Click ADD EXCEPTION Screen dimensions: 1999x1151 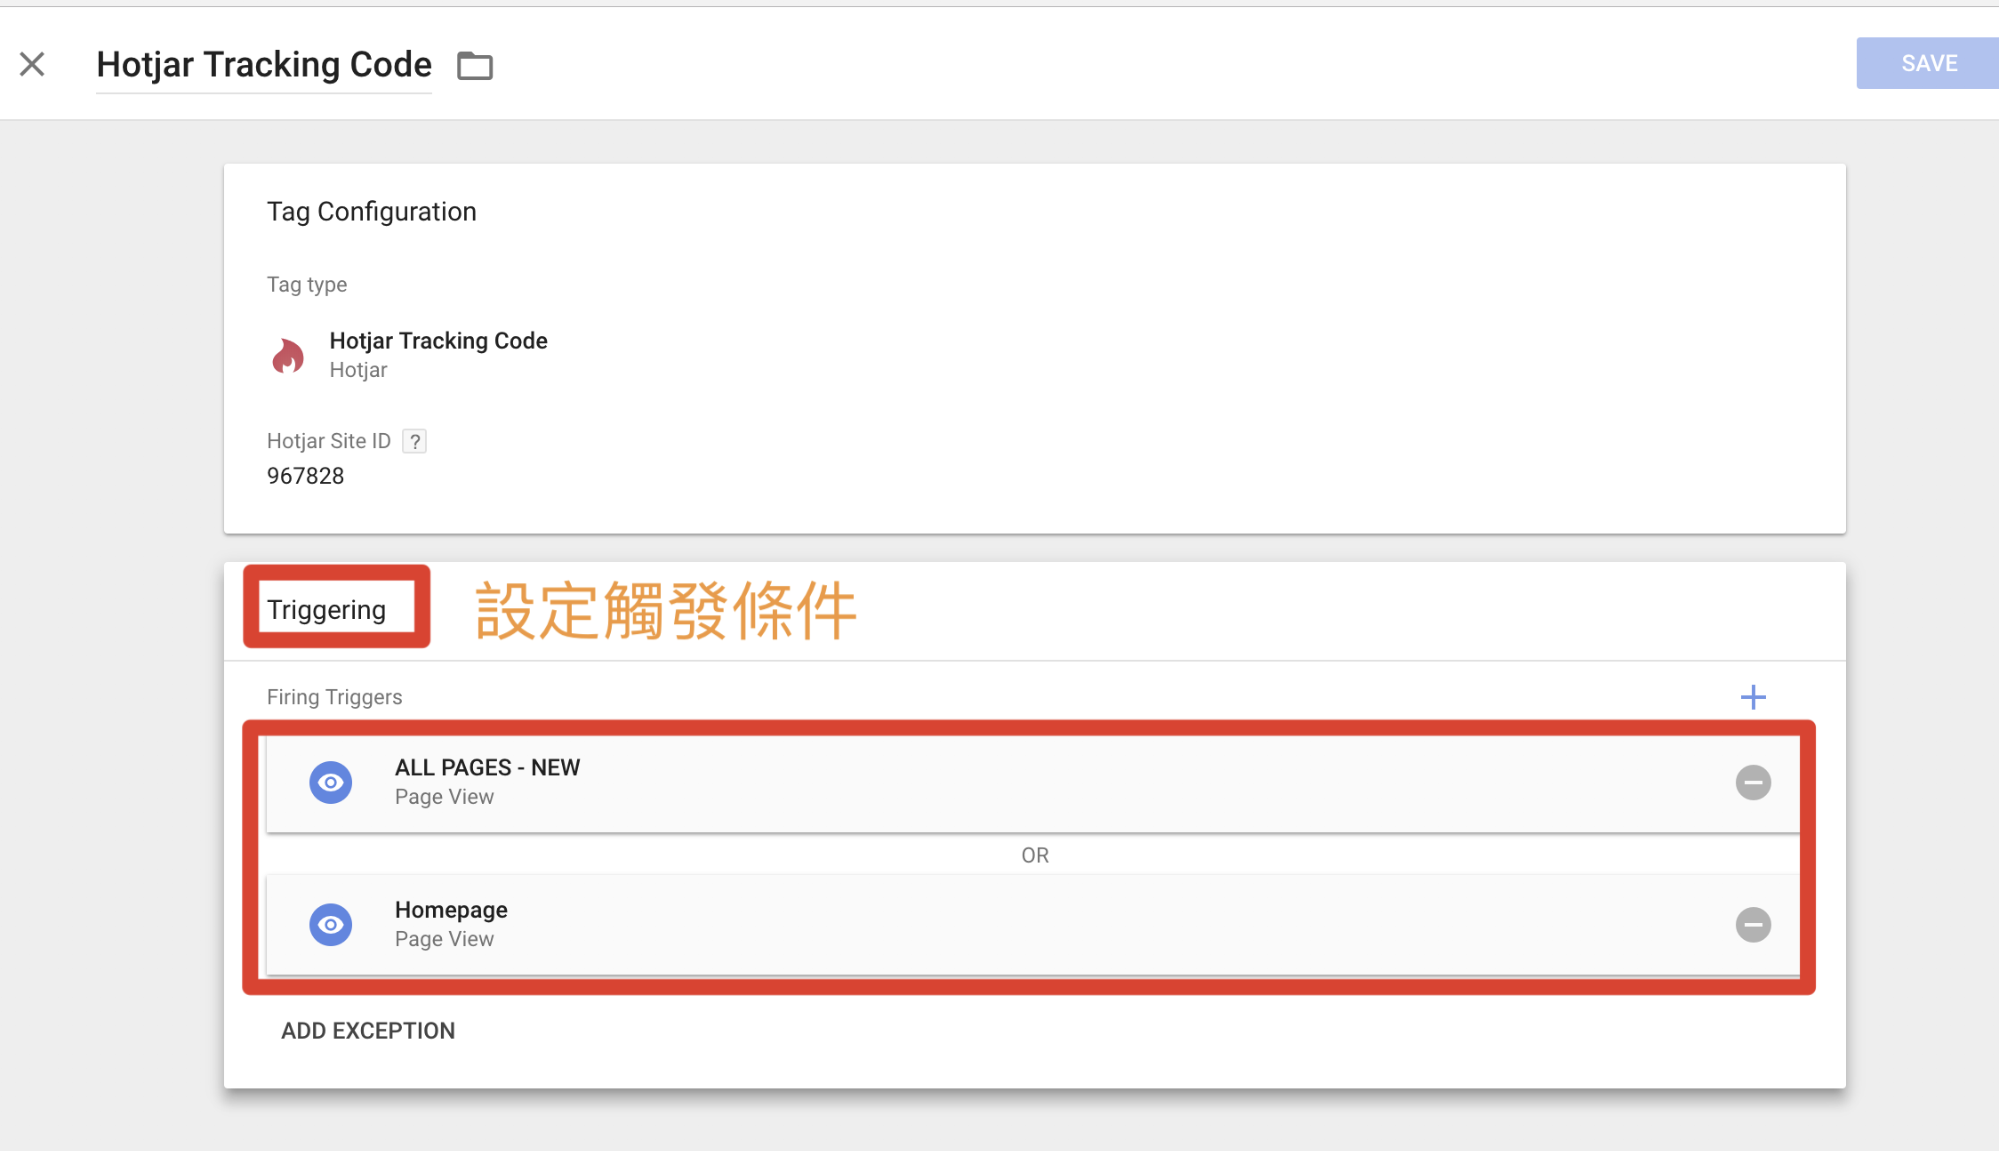click(x=368, y=1031)
